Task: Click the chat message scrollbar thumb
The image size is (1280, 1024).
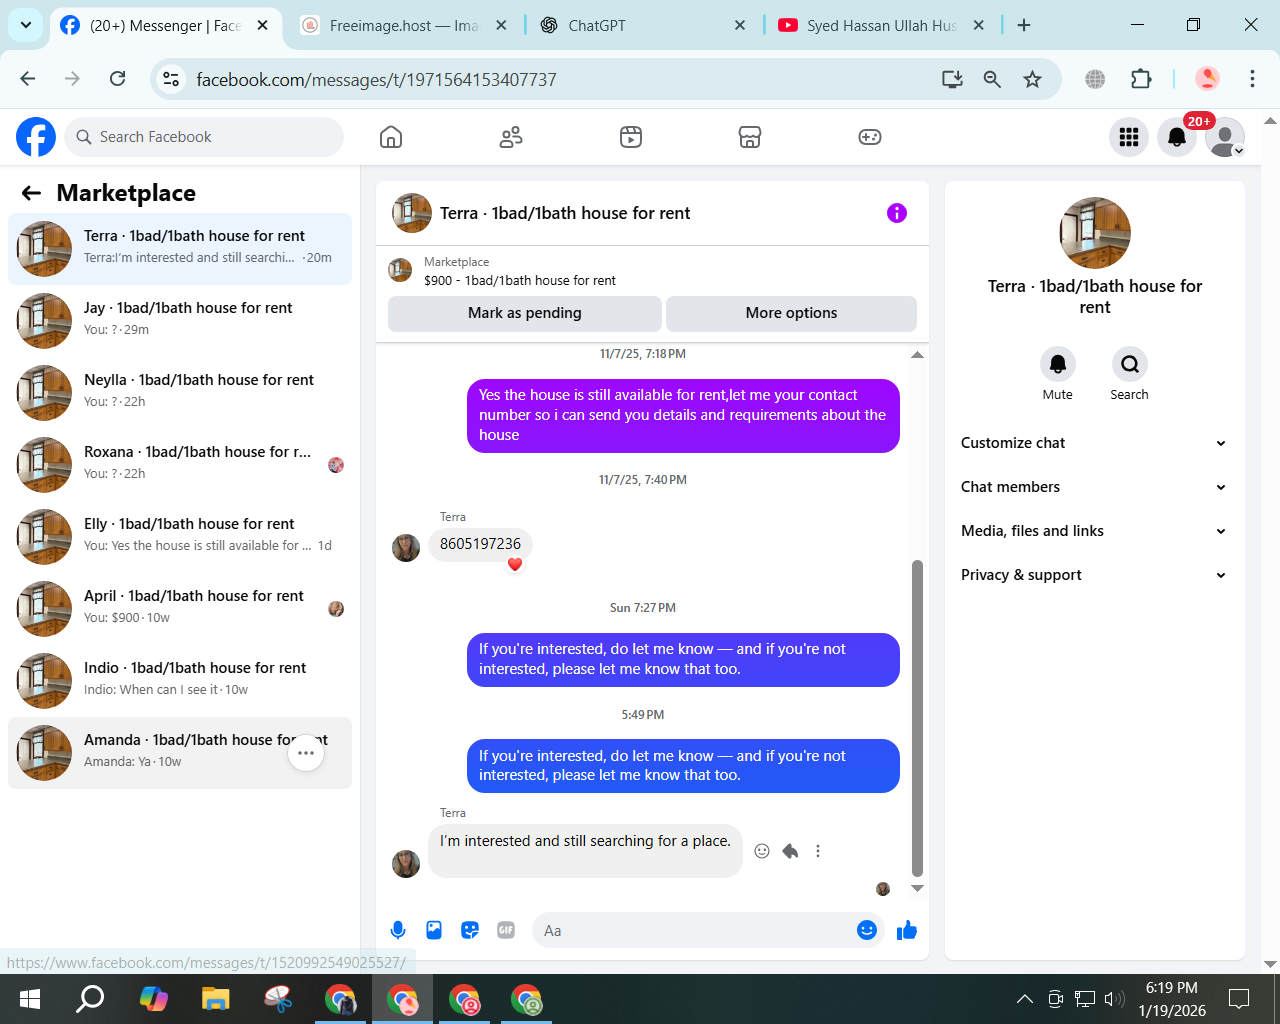Action: (917, 718)
